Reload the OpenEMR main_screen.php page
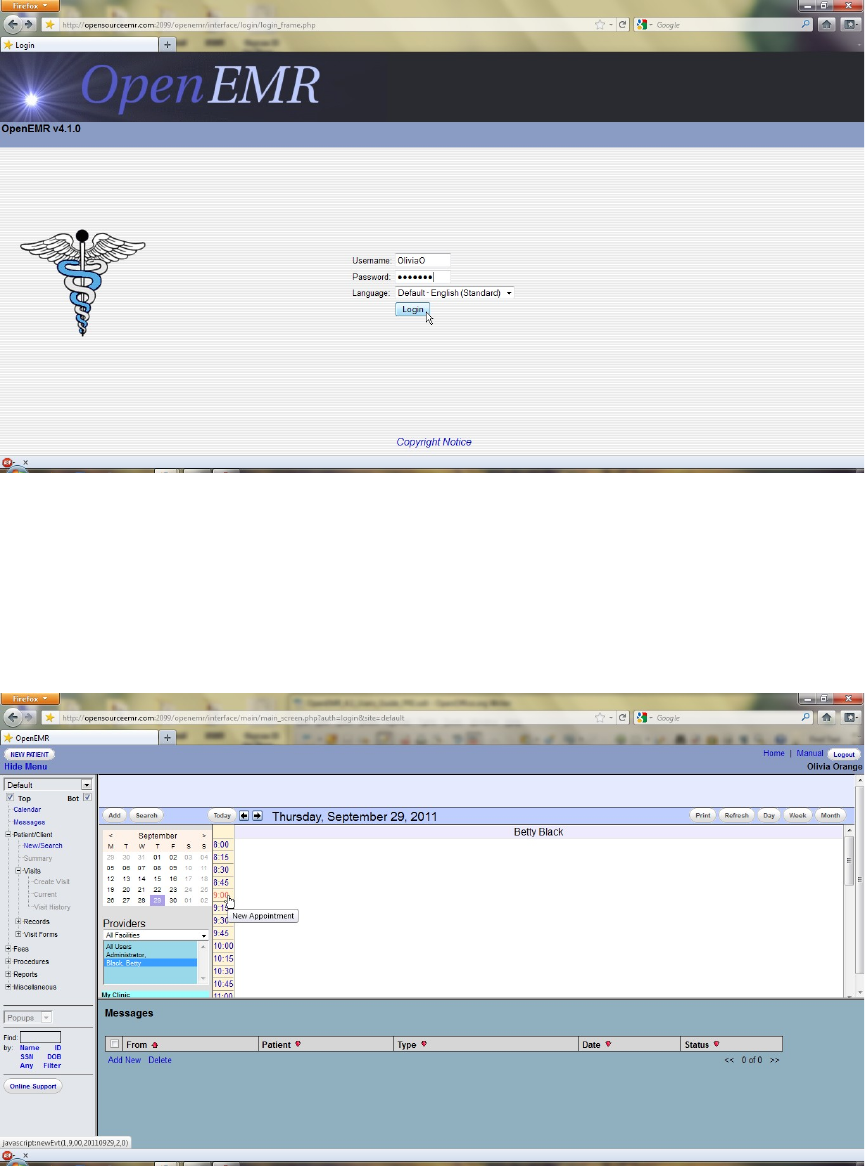 point(623,718)
